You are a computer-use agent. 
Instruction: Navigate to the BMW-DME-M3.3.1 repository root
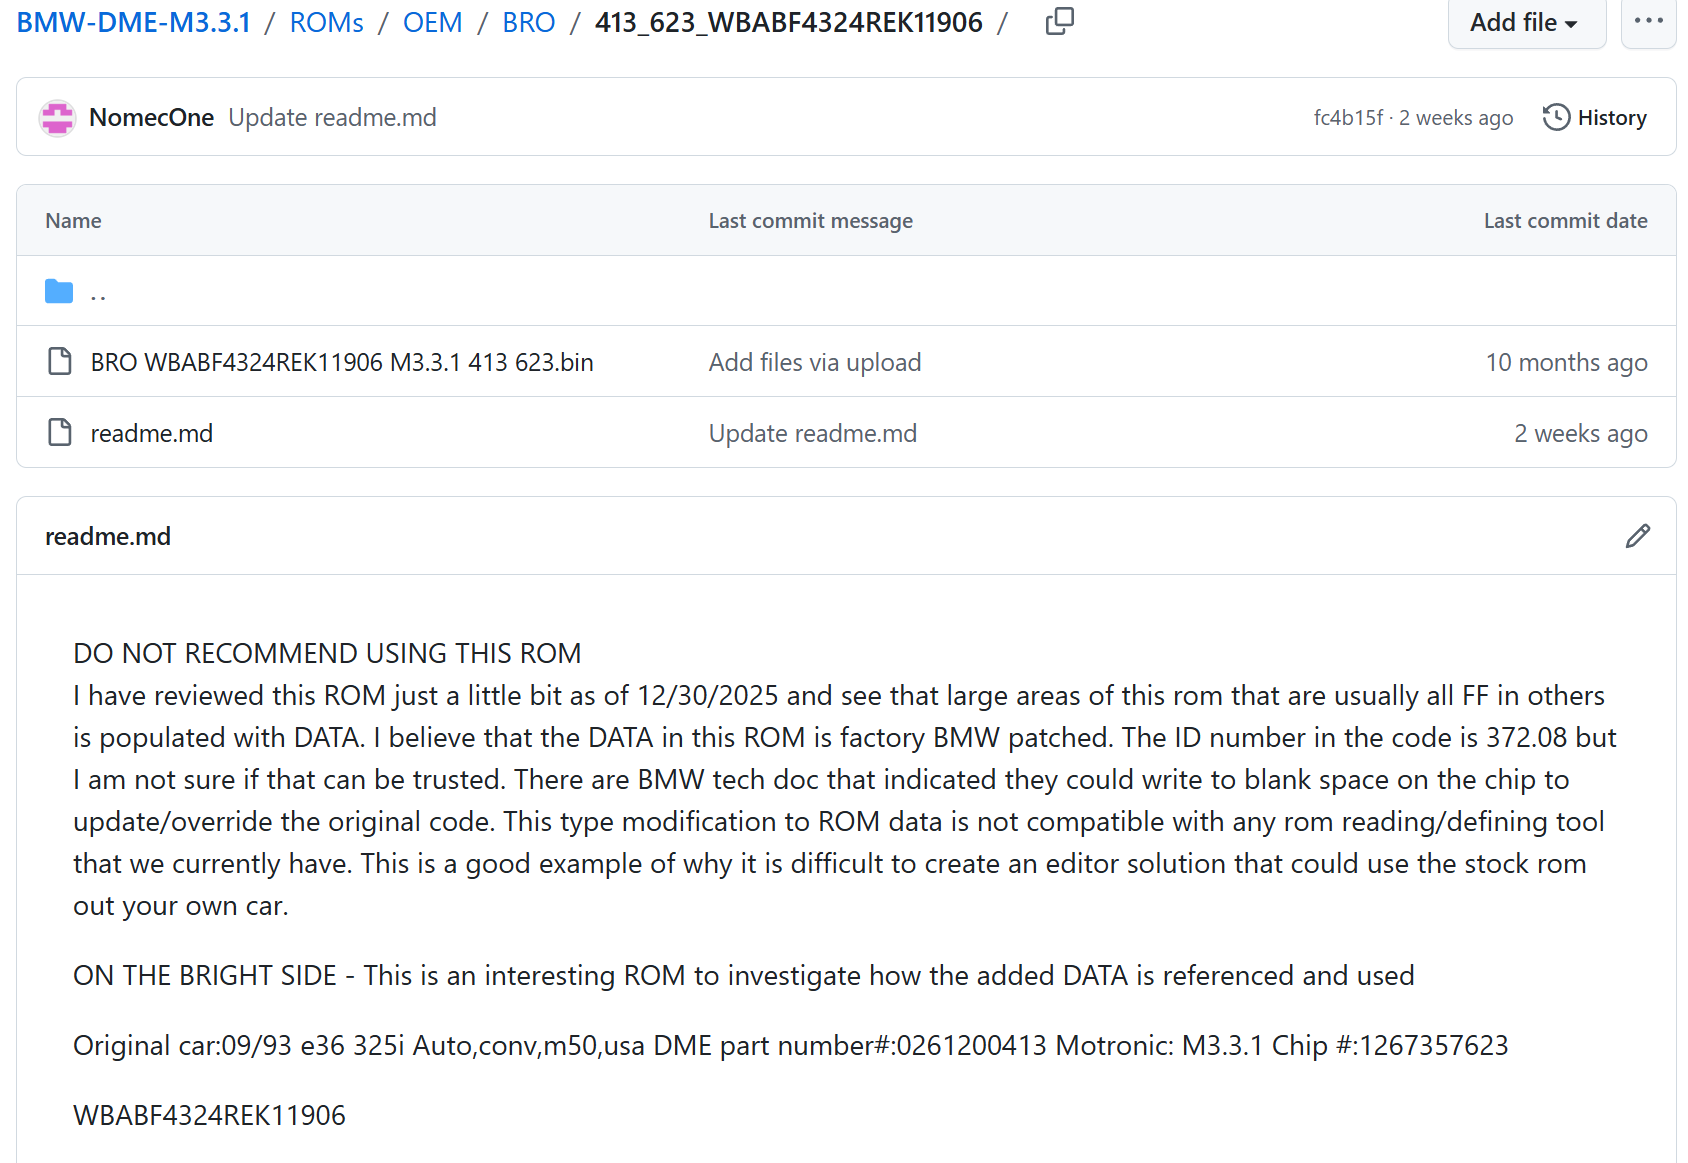click(132, 21)
